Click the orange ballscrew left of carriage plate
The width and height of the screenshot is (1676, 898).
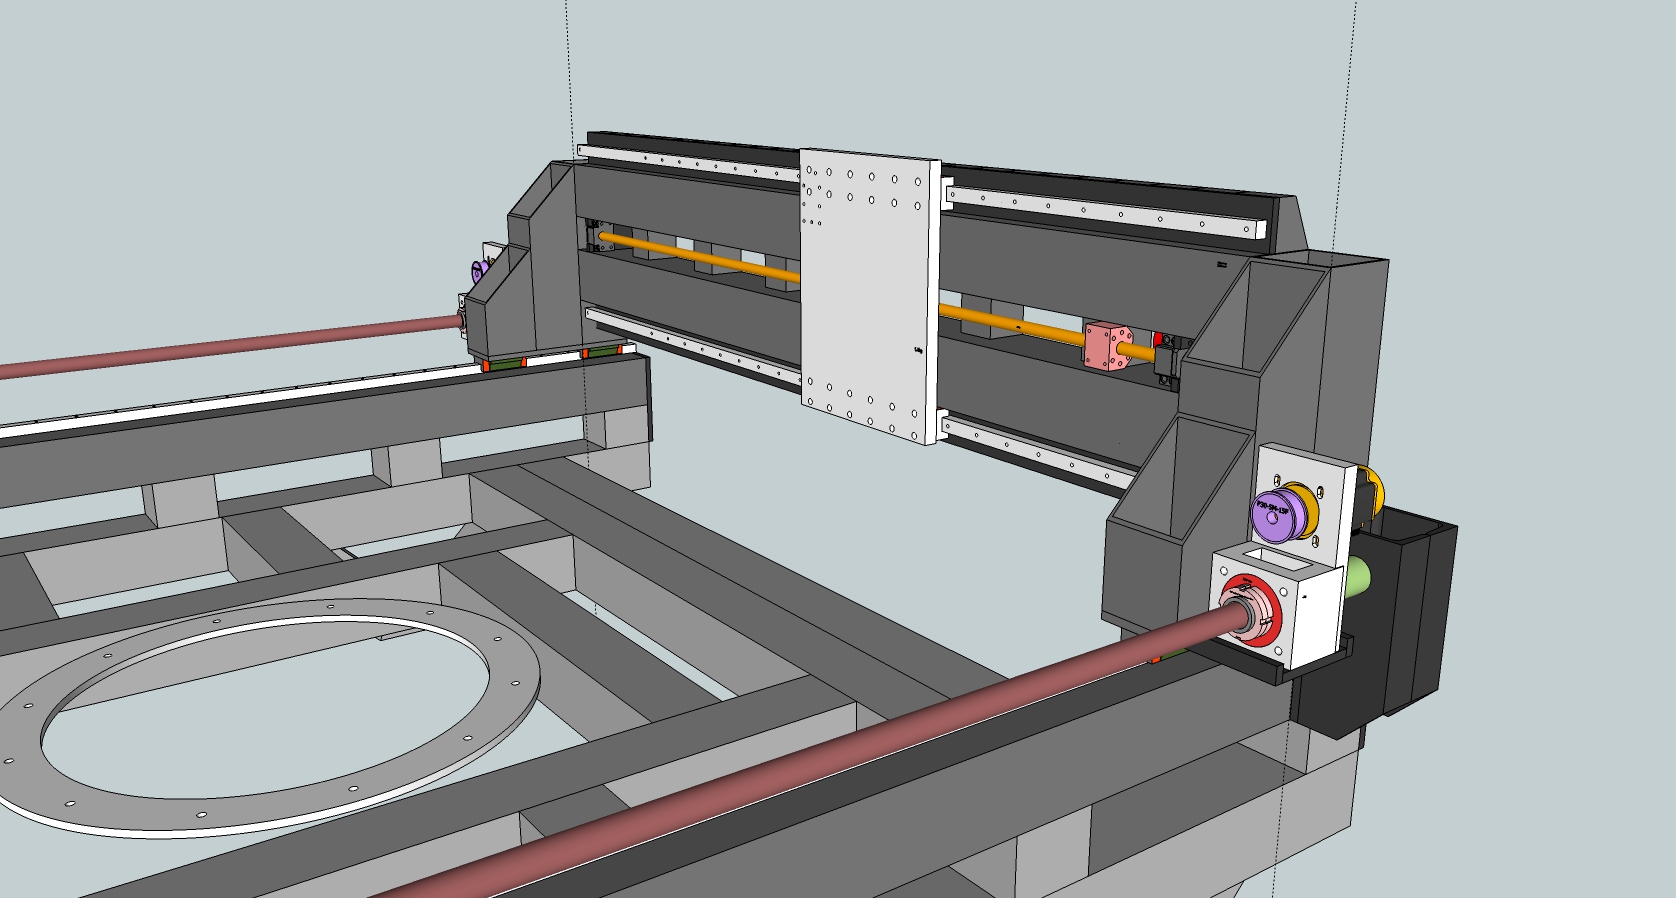[x=700, y=256]
